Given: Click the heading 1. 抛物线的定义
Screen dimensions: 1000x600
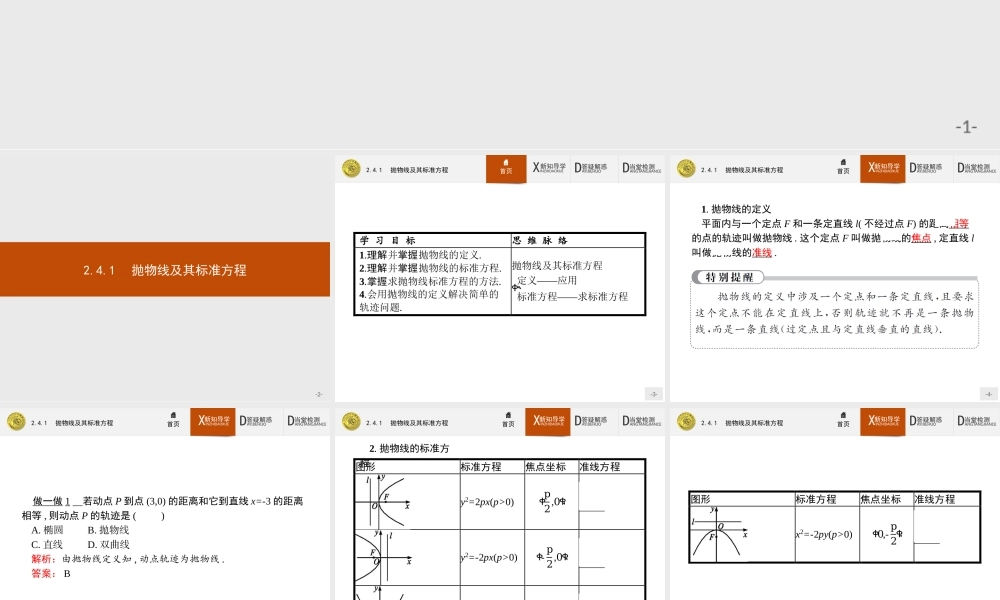Looking at the screenshot, I should 736,209.
